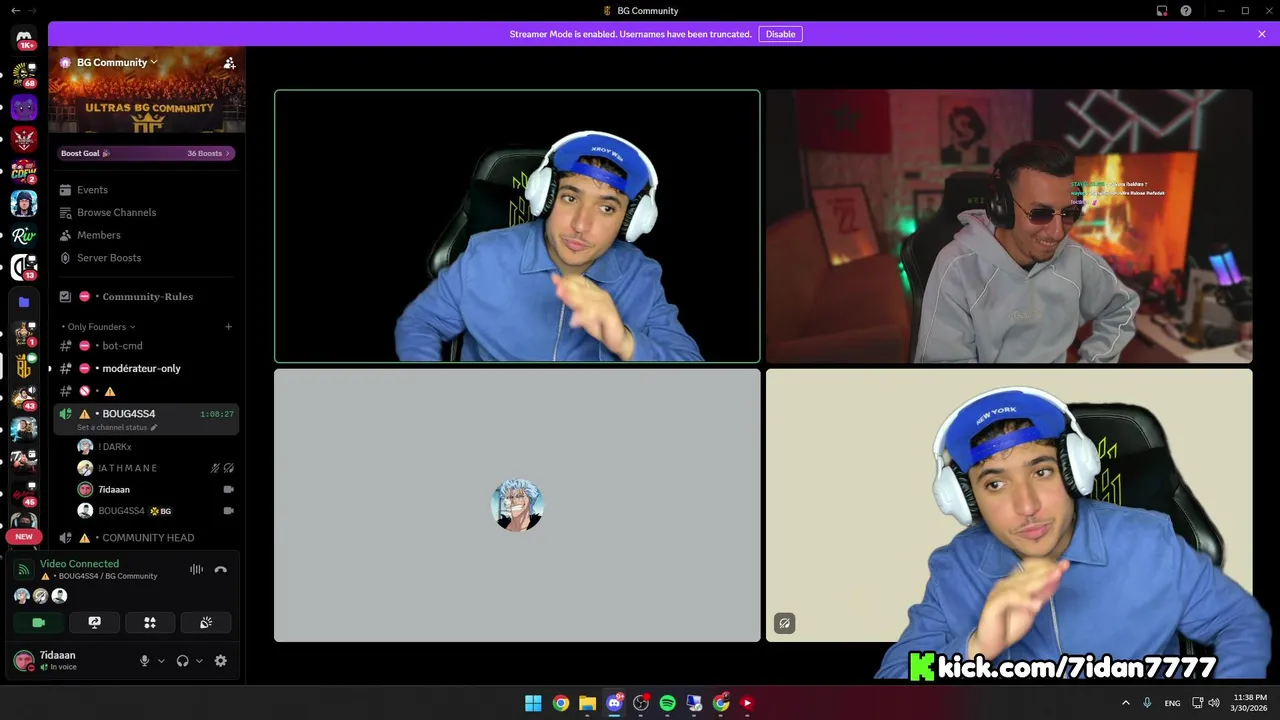Open the taskbar clock 11:38 PM
This screenshot has height=720, width=1280.
(x=1250, y=703)
